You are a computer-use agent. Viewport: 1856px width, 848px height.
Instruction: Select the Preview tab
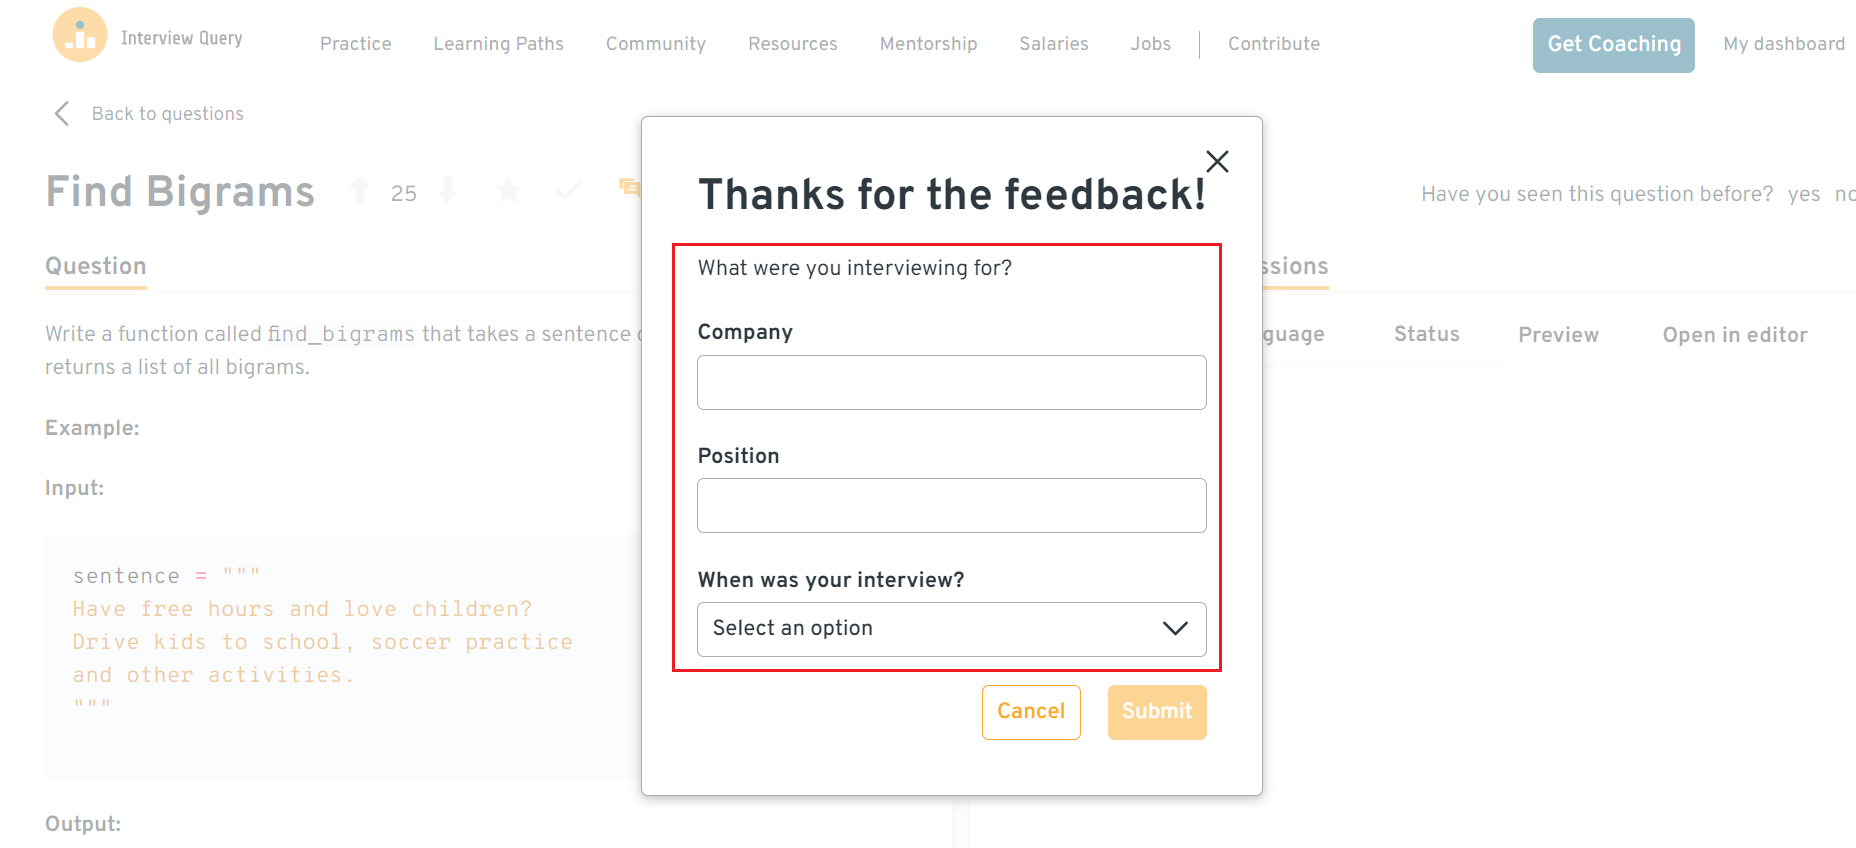pyautogui.click(x=1558, y=335)
